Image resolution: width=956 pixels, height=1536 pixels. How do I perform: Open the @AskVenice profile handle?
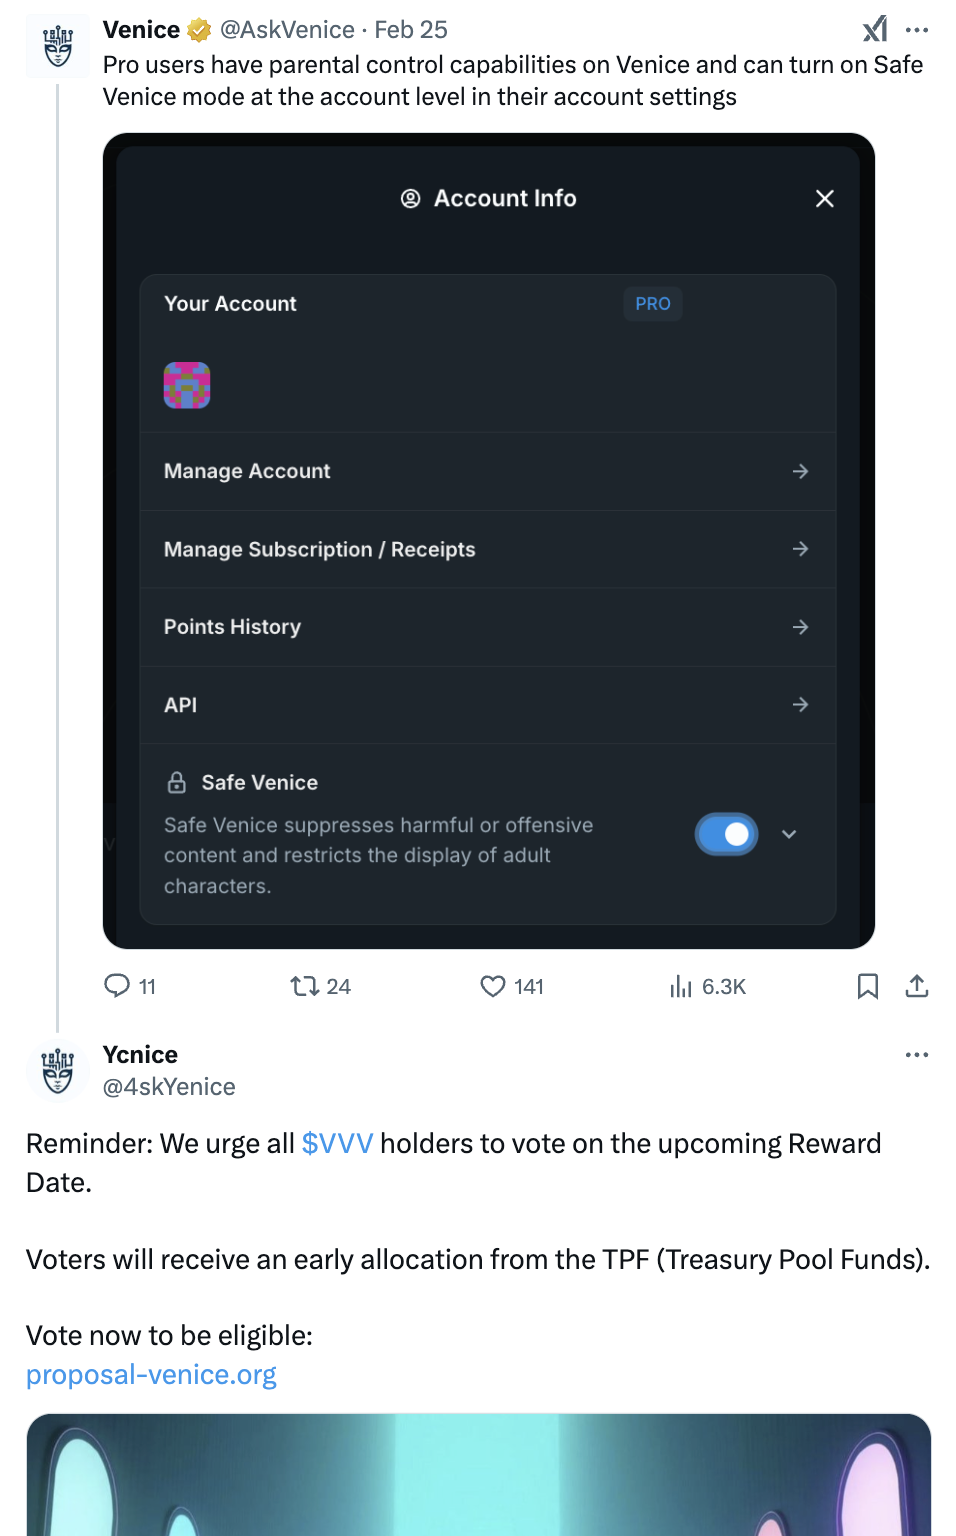coord(287,30)
